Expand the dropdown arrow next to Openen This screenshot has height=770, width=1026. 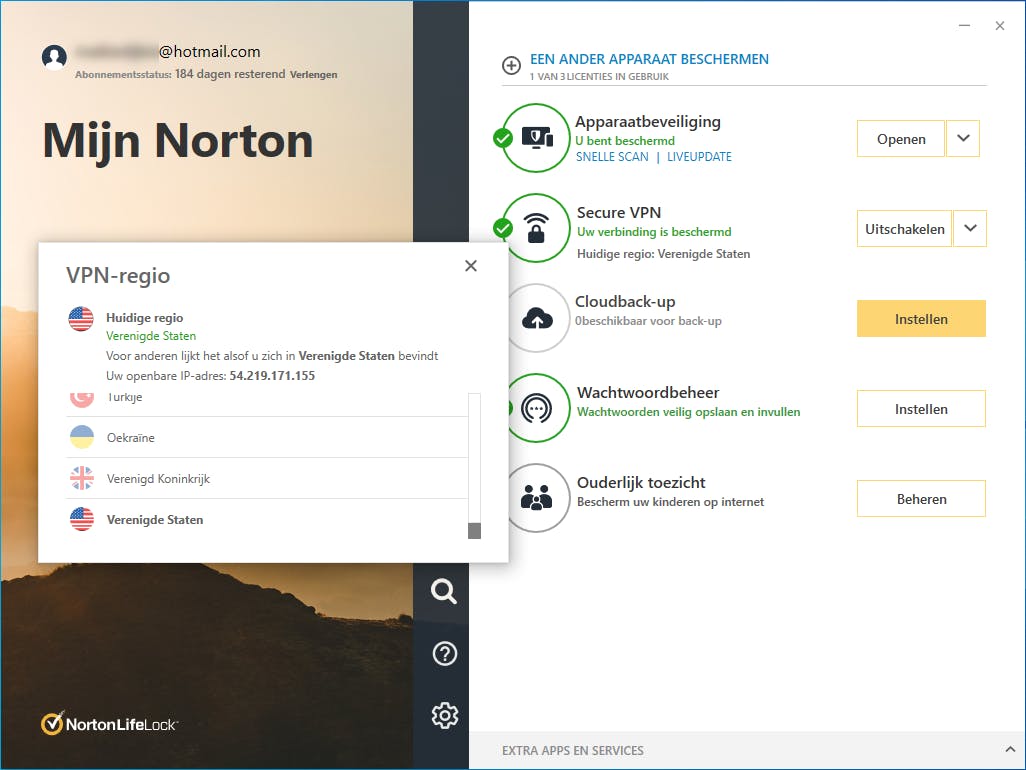963,139
